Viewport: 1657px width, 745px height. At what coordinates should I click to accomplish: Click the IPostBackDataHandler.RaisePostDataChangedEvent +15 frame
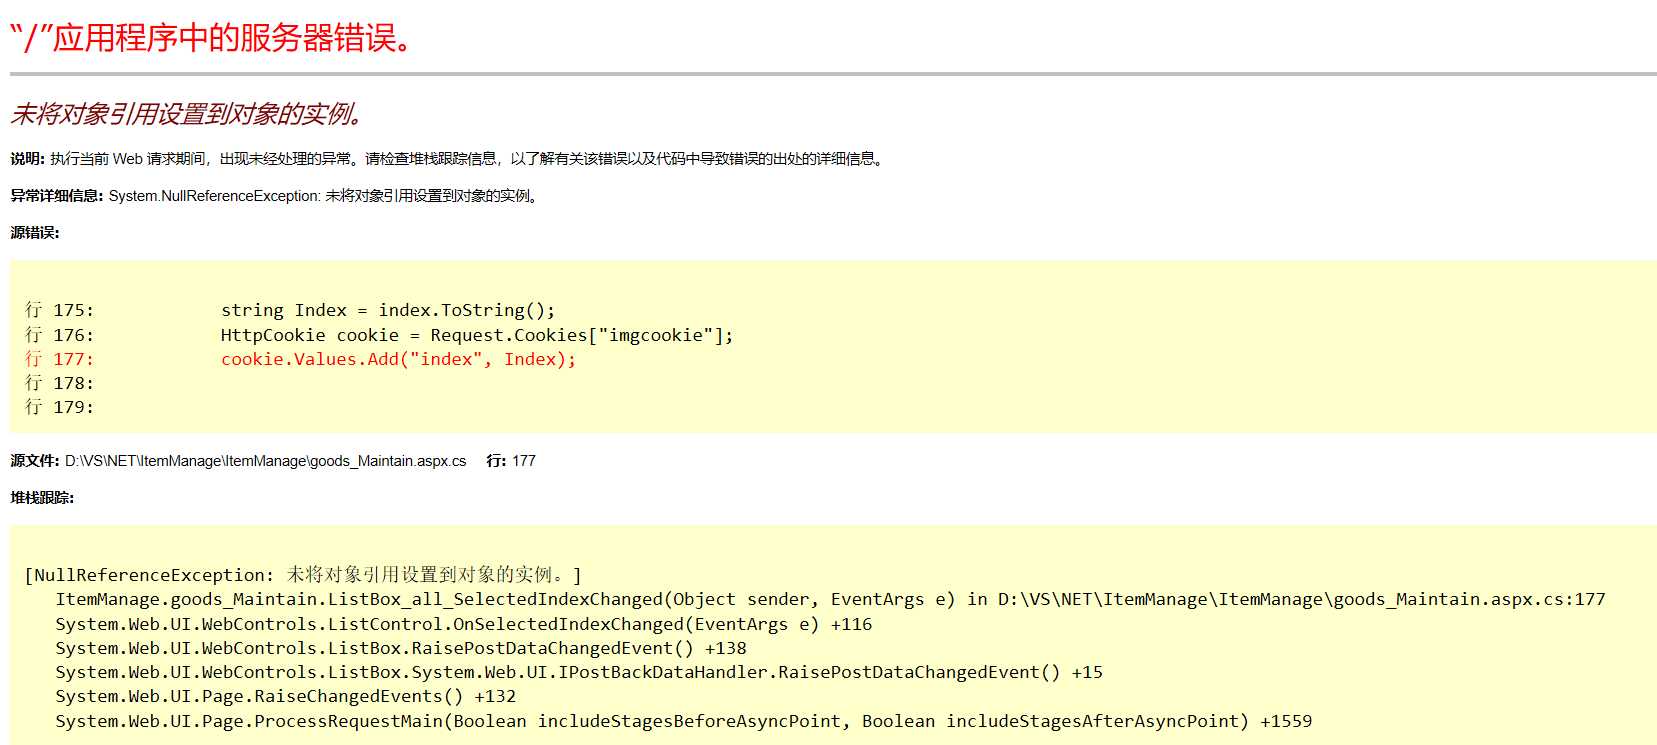click(579, 672)
